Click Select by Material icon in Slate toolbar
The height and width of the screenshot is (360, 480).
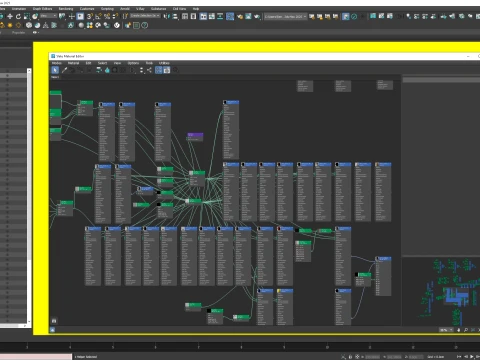point(176,70)
